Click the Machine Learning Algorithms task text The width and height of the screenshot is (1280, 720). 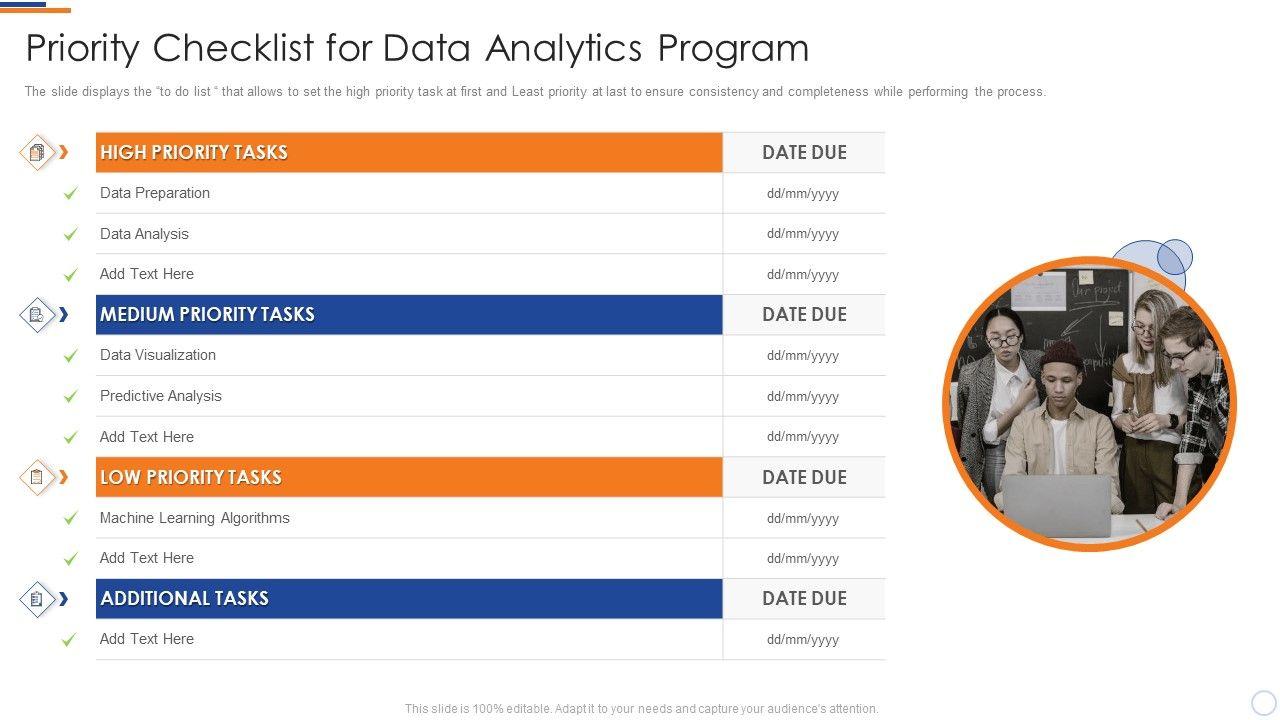195,518
